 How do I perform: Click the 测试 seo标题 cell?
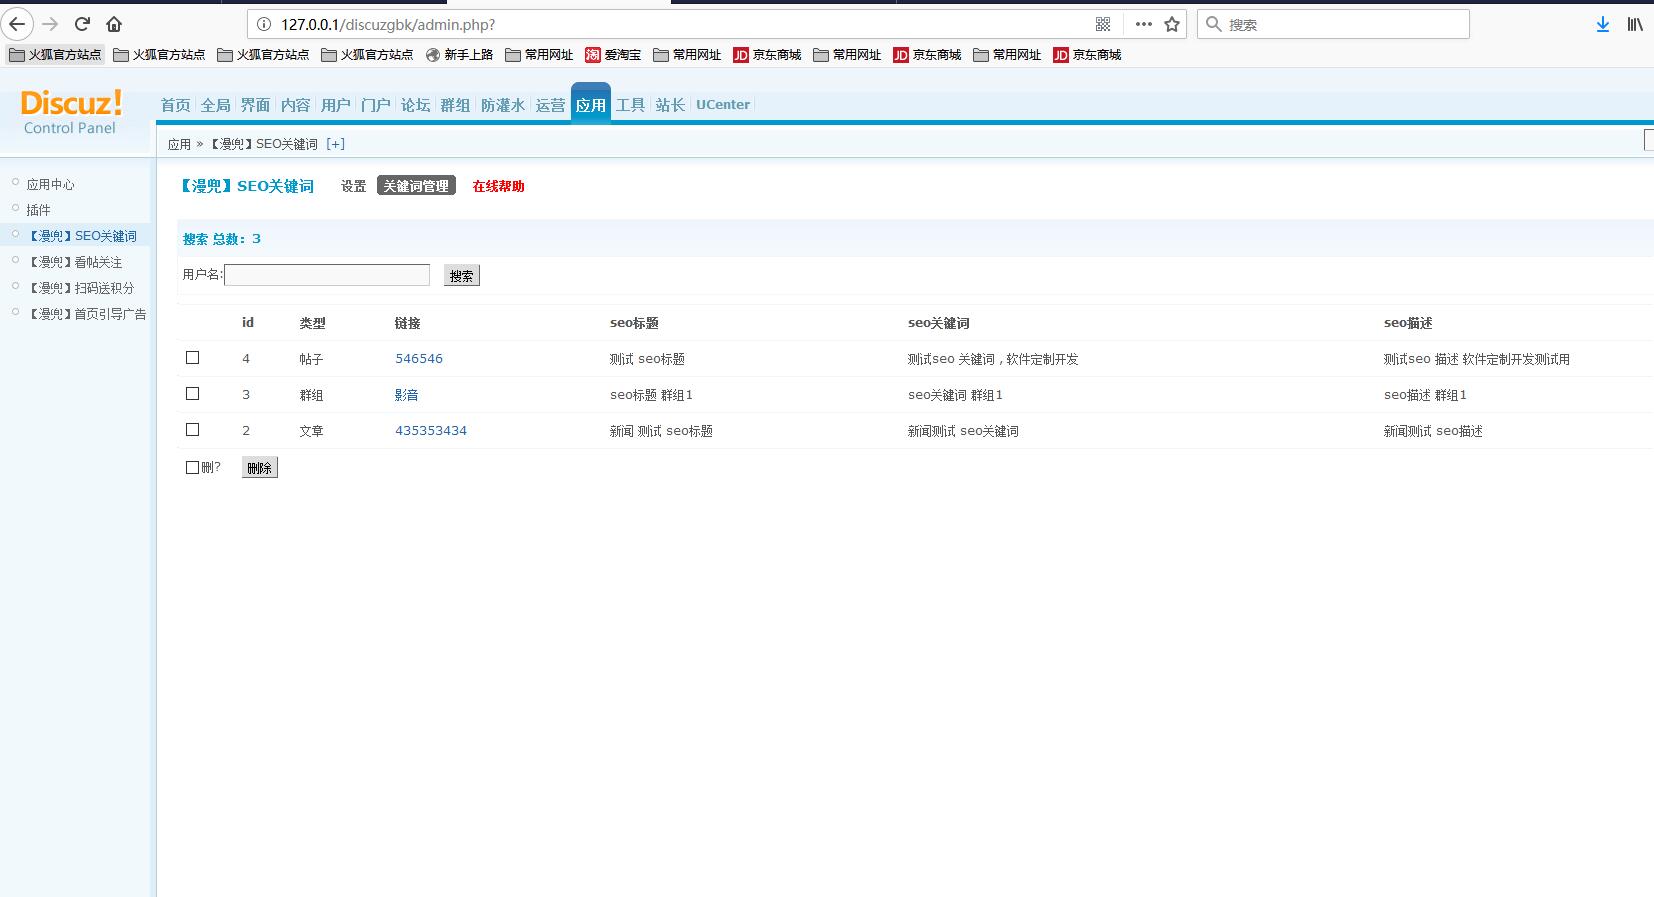647,359
